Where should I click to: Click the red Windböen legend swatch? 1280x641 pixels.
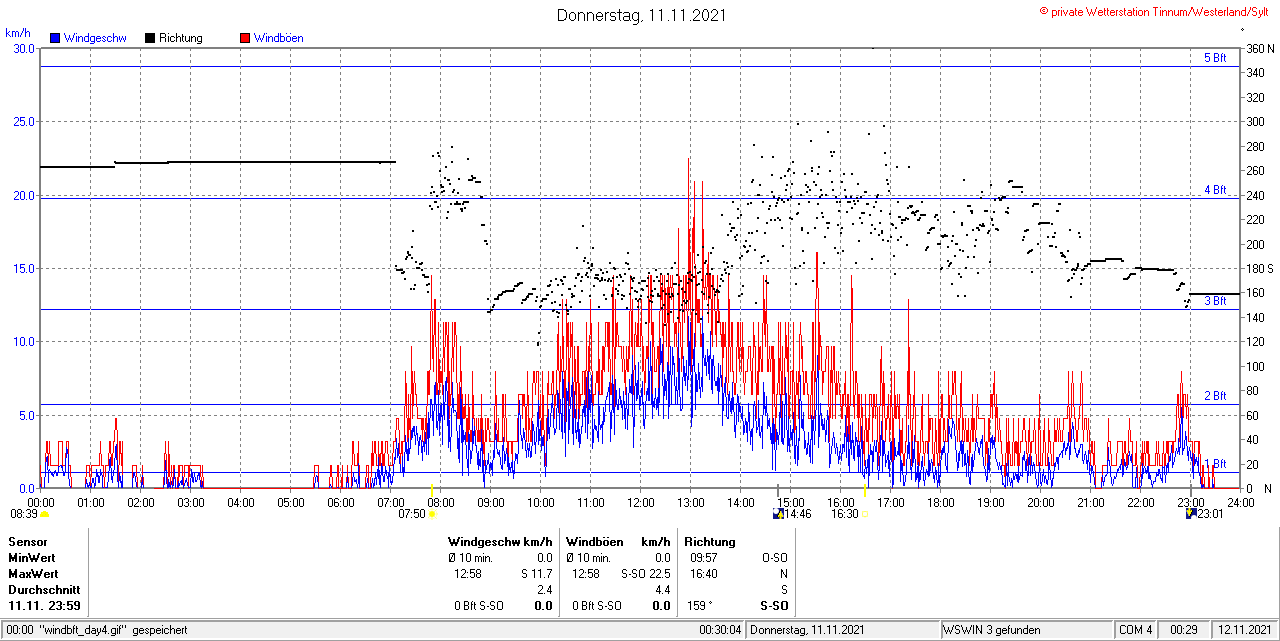[245, 38]
